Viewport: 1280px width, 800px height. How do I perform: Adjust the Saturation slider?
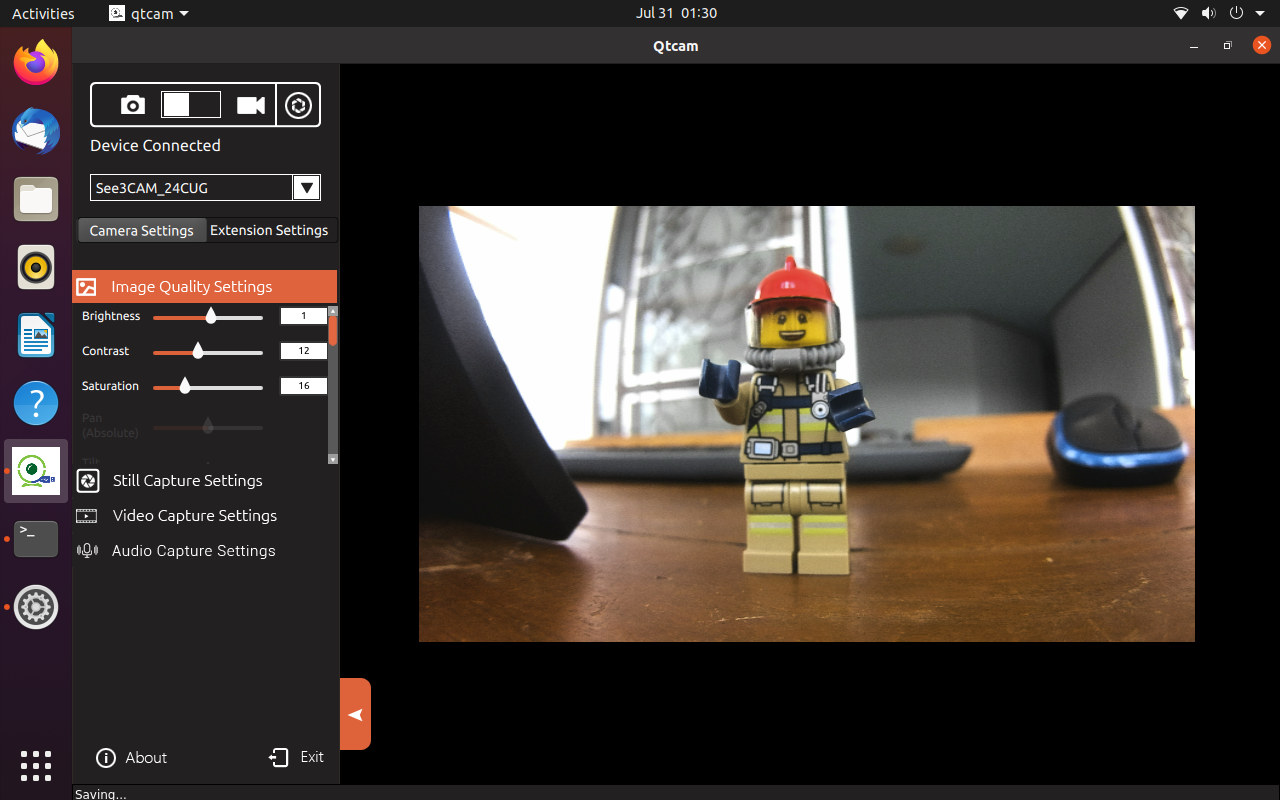(x=208, y=386)
